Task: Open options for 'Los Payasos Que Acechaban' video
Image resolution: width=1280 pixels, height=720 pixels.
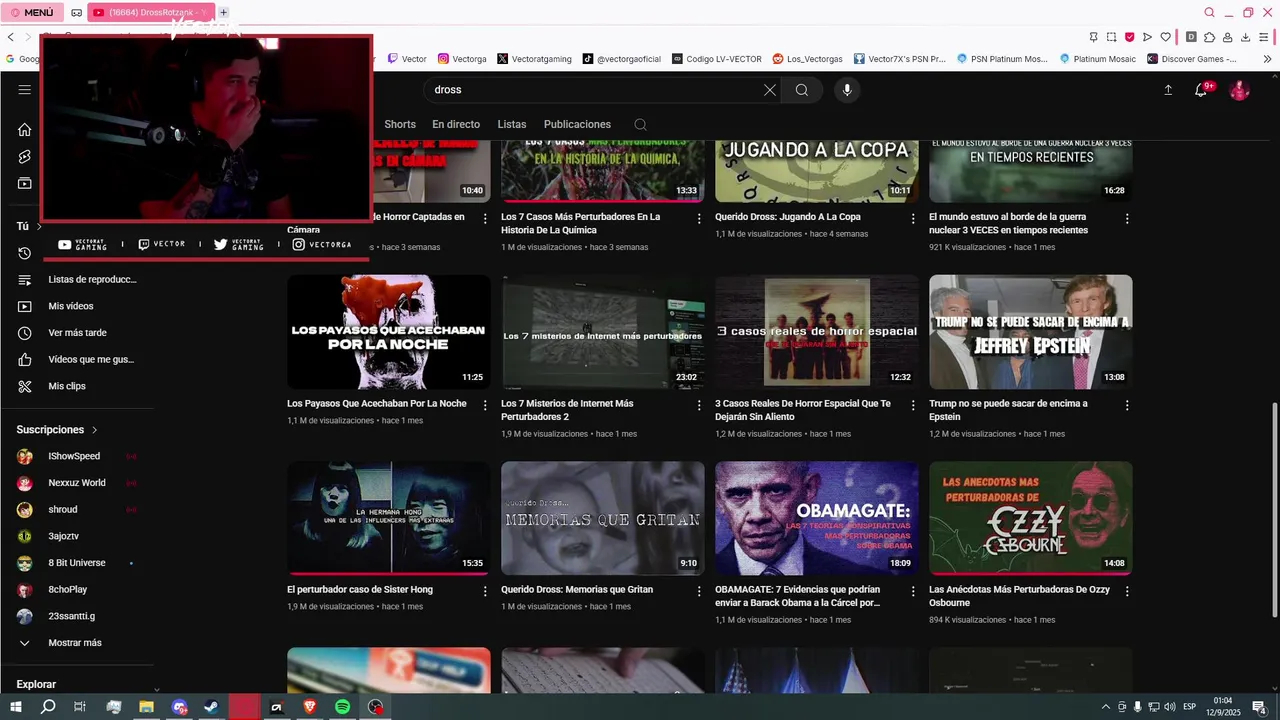Action: [x=485, y=405]
